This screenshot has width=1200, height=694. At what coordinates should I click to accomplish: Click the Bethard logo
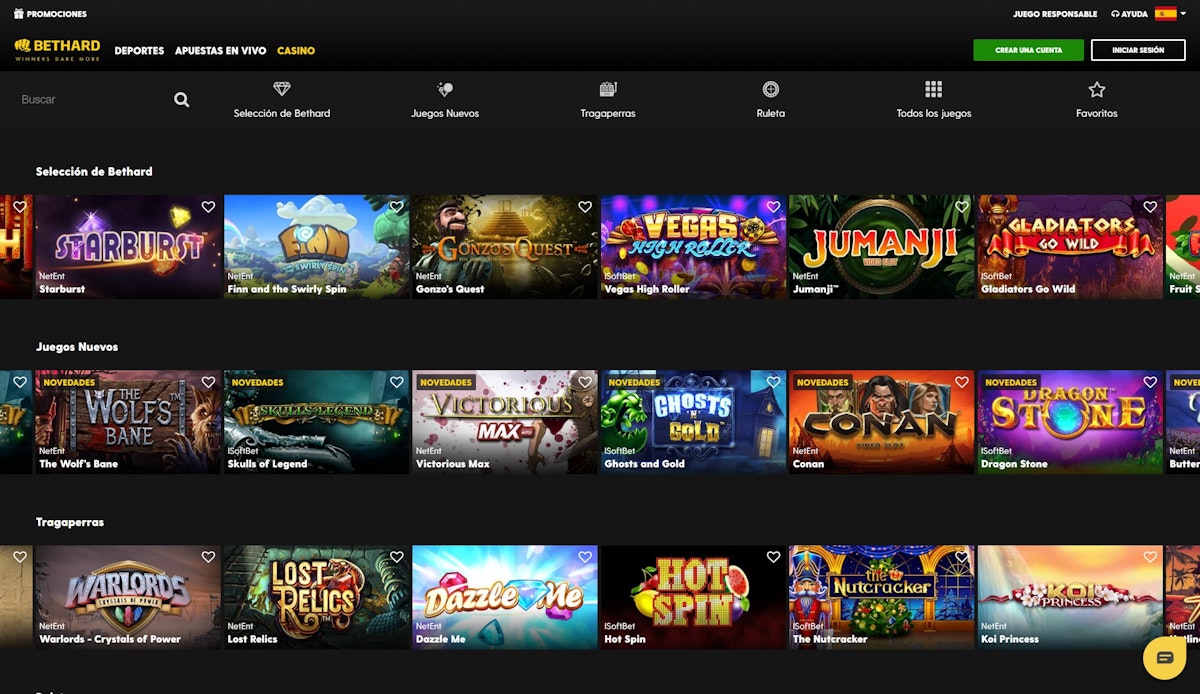click(57, 50)
